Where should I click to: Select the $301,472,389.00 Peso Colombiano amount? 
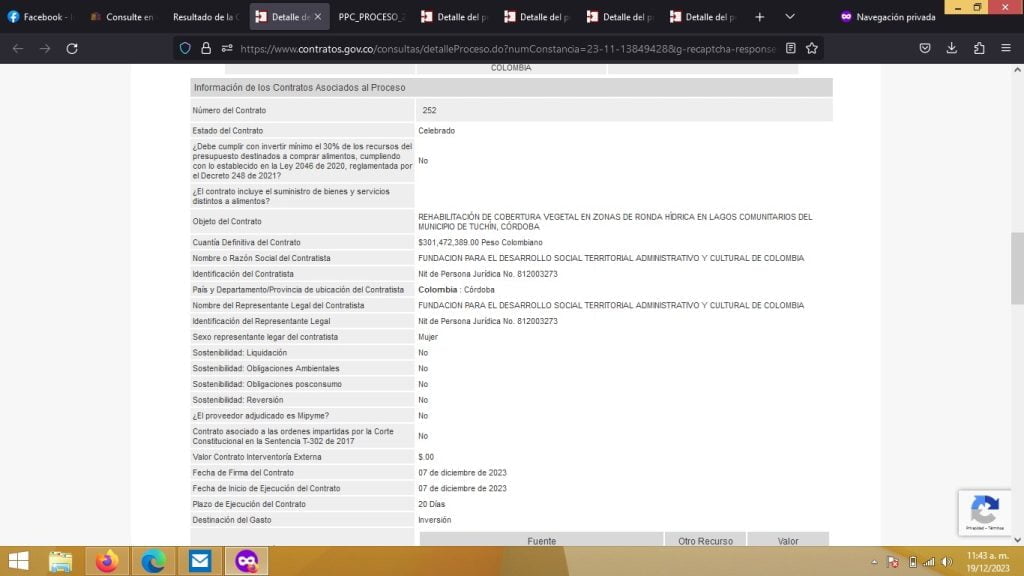[x=480, y=242]
